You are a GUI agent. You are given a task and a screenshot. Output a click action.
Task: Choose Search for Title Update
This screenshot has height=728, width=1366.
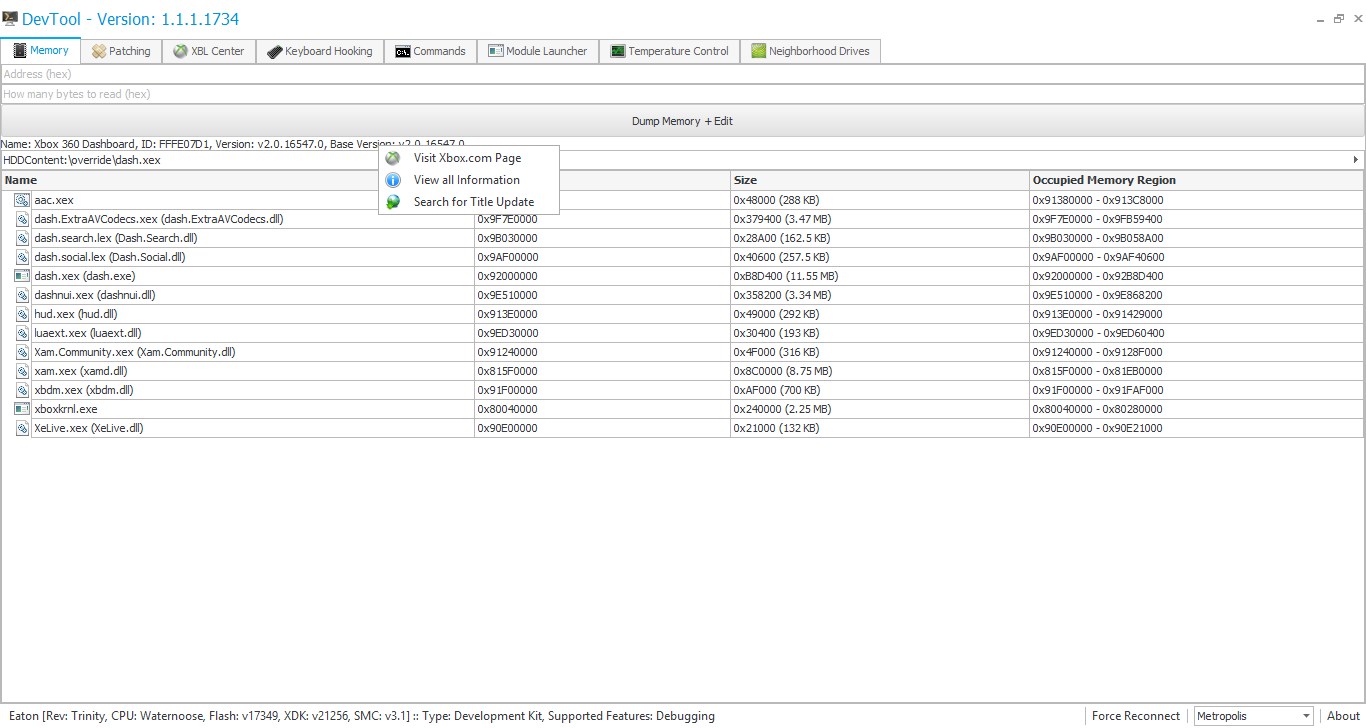click(468, 202)
